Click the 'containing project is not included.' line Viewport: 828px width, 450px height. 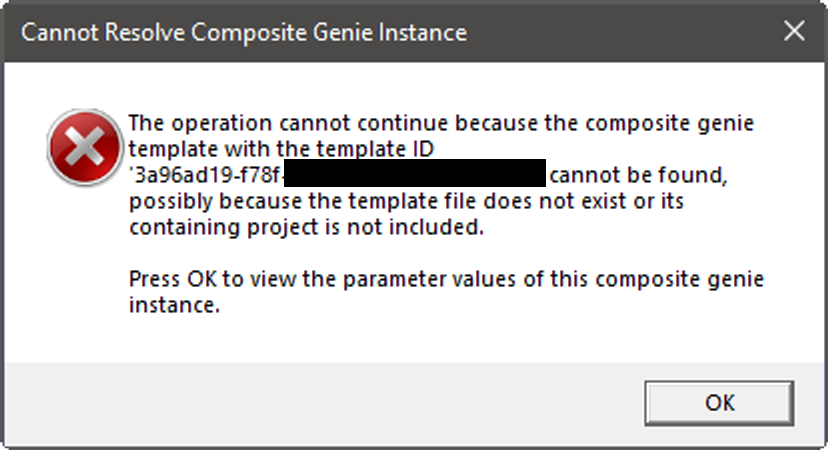[x=306, y=227]
